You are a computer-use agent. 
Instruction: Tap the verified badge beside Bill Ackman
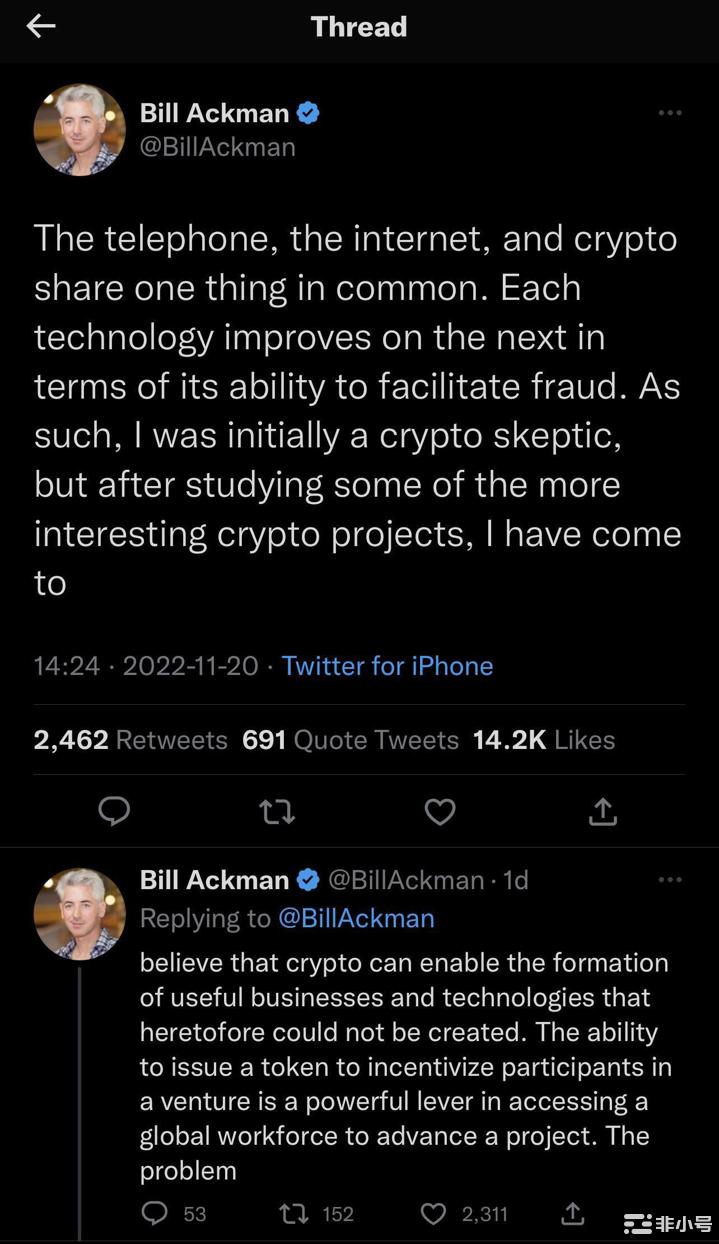click(309, 114)
